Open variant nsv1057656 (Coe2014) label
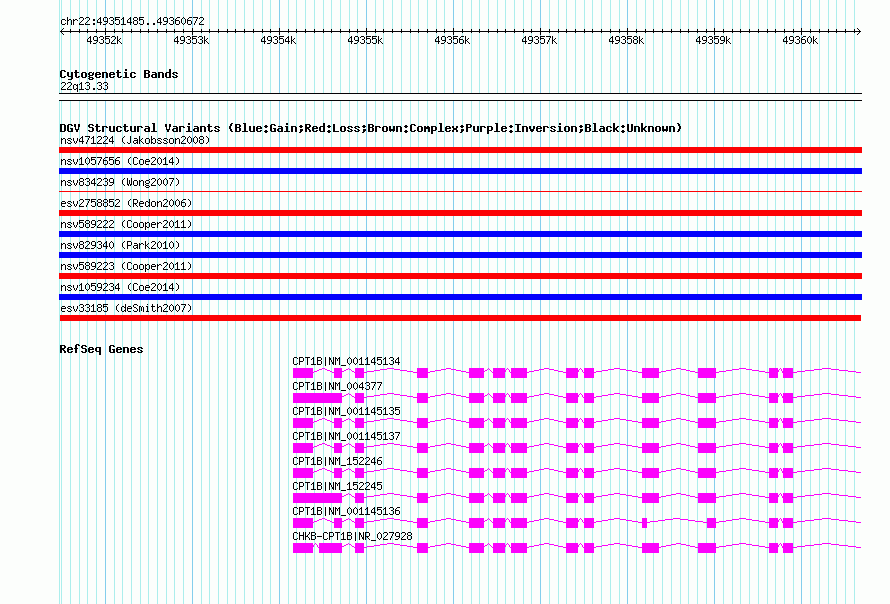Viewport: 890px width, 604px height. [120, 161]
